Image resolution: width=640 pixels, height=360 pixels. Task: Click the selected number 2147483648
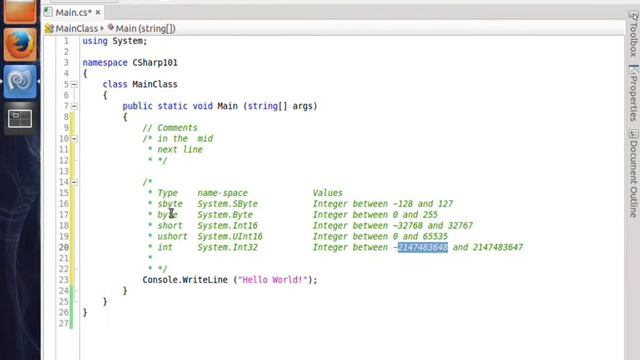coord(423,247)
